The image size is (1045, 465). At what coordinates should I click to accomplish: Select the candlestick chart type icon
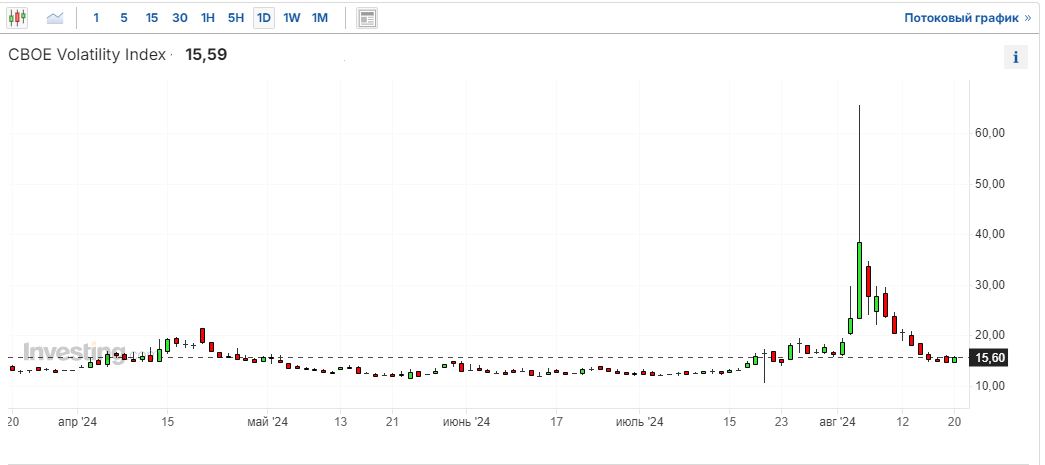(x=19, y=18)
